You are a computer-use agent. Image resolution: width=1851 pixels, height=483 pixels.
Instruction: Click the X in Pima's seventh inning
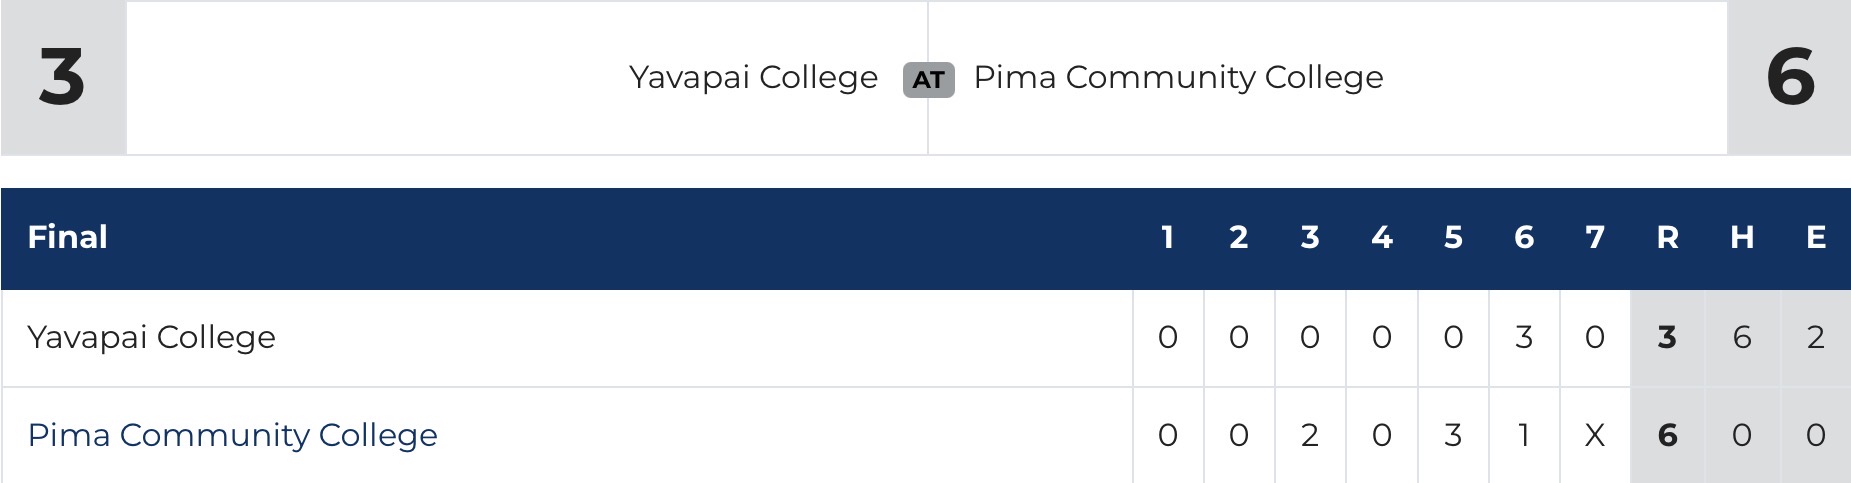[1595, 435]
